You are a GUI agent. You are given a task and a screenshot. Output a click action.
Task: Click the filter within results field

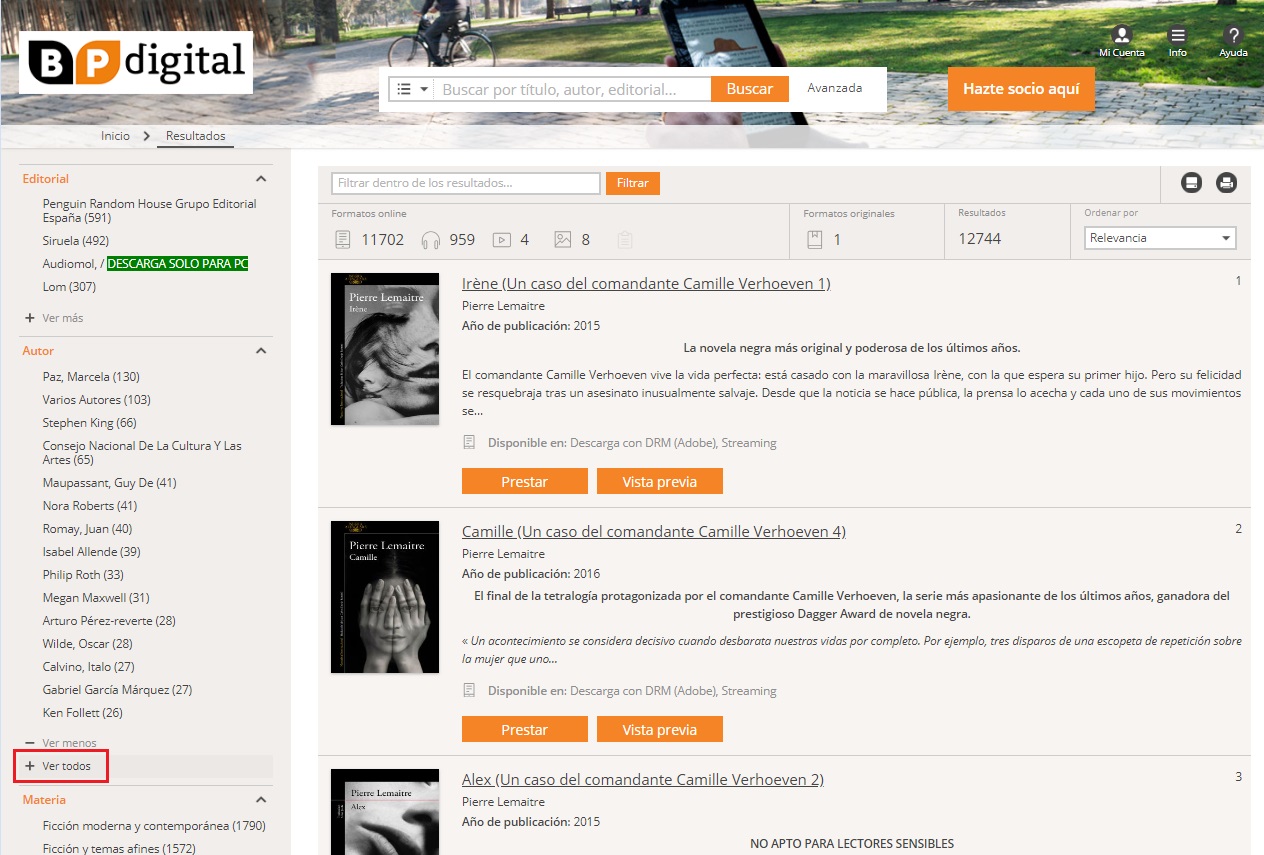click(x=466, y=183)
